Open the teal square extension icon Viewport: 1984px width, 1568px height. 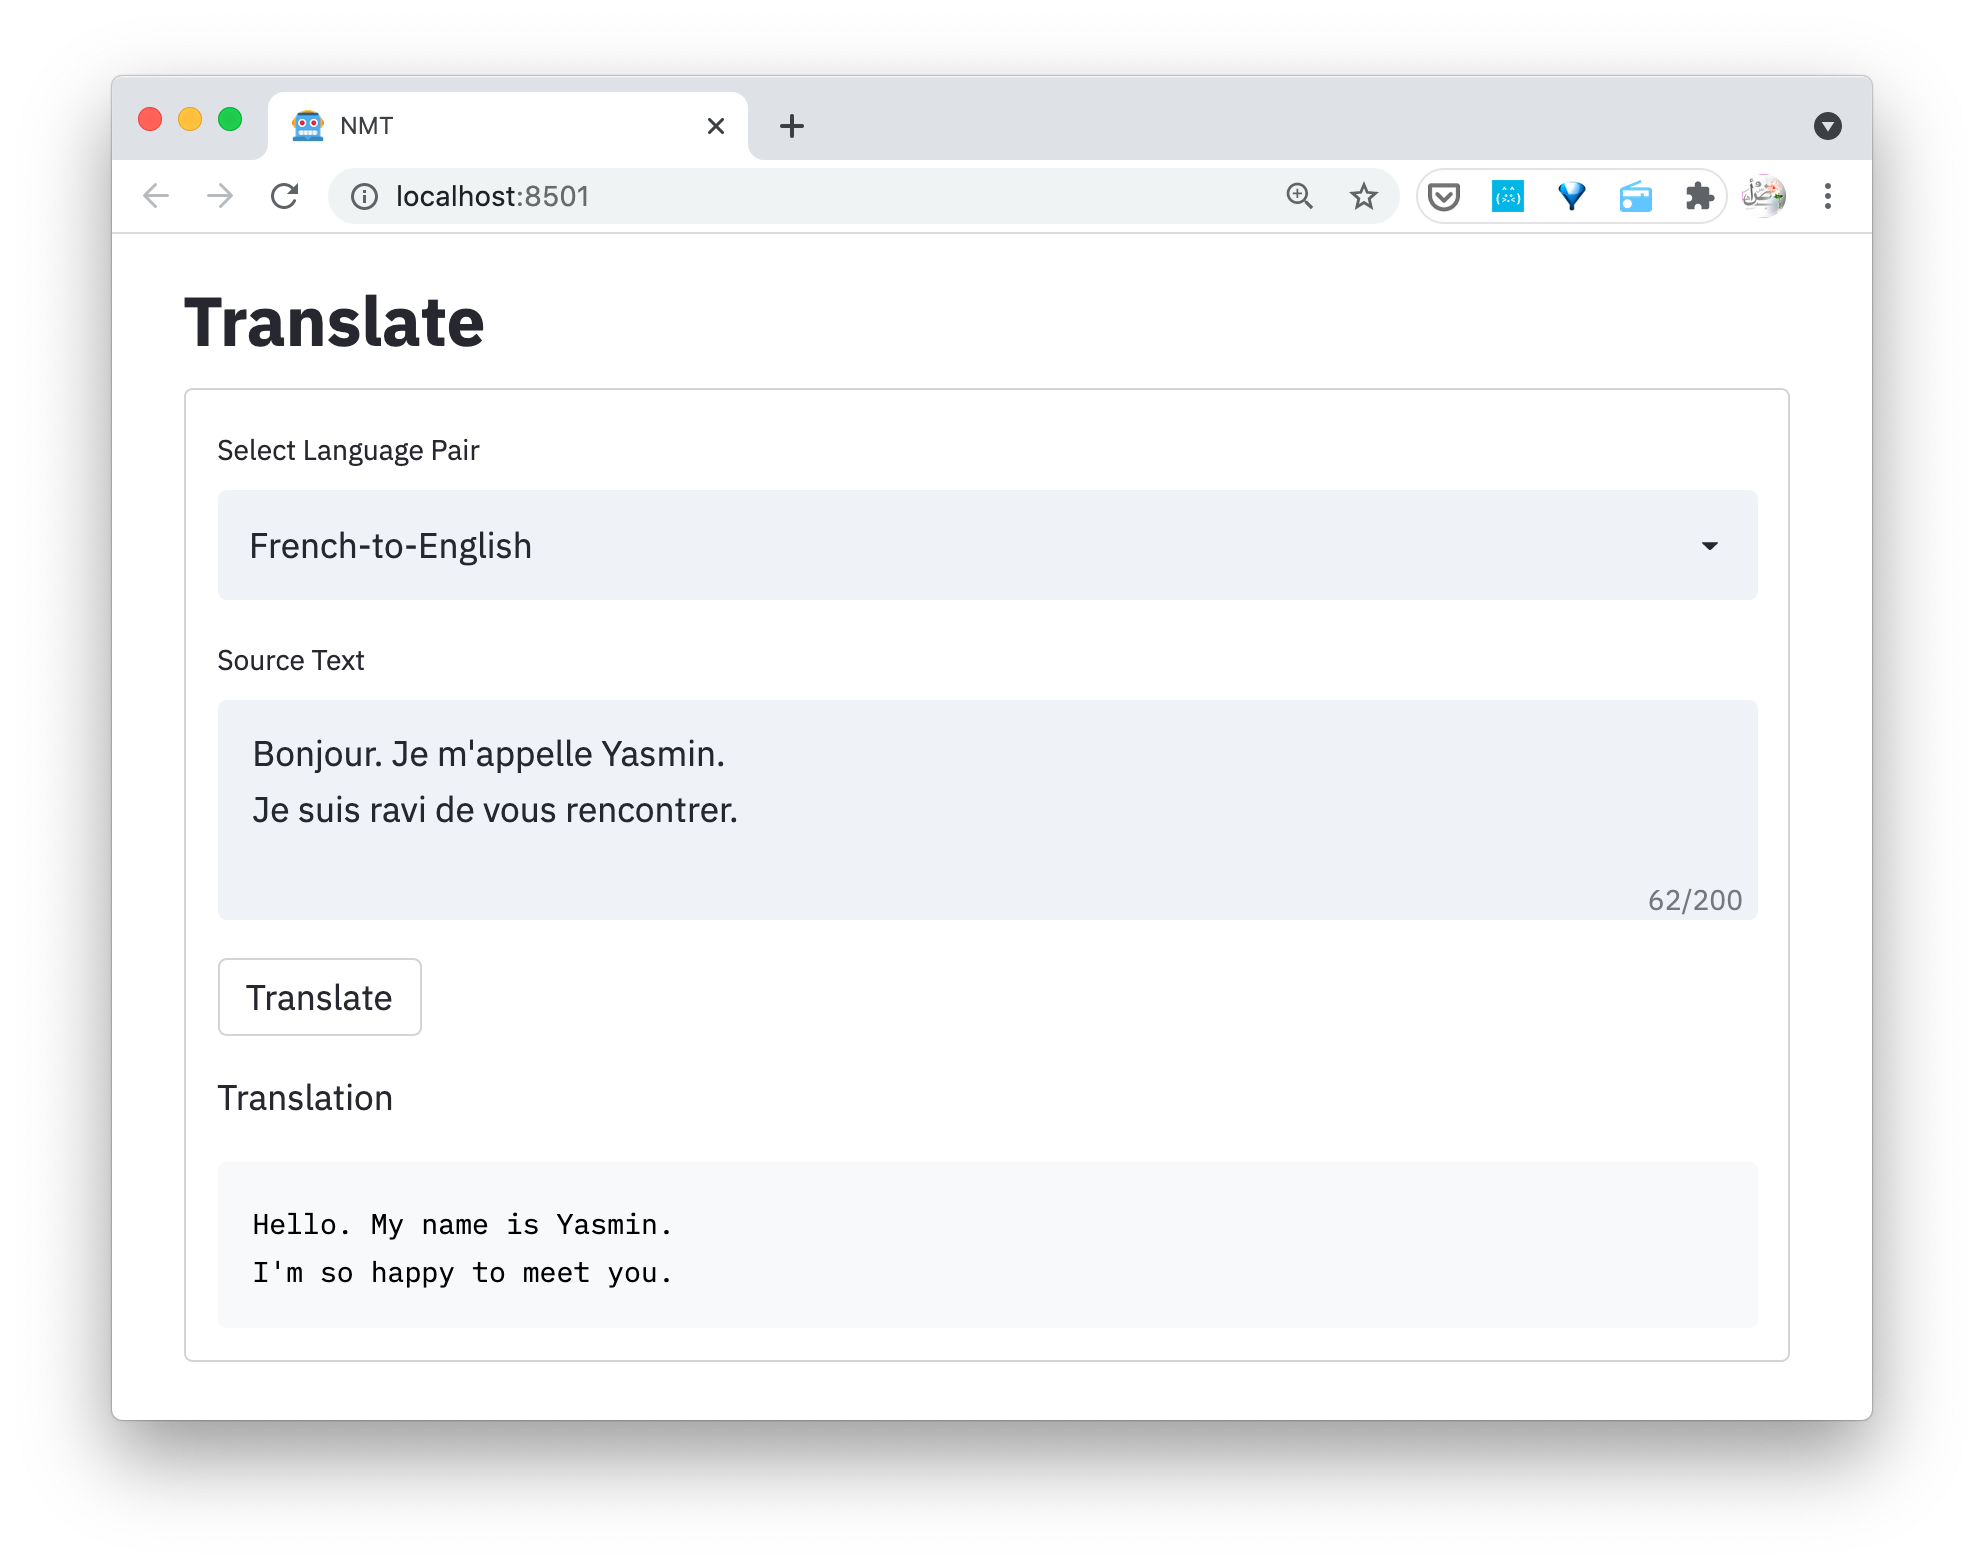click(1508, 196)
